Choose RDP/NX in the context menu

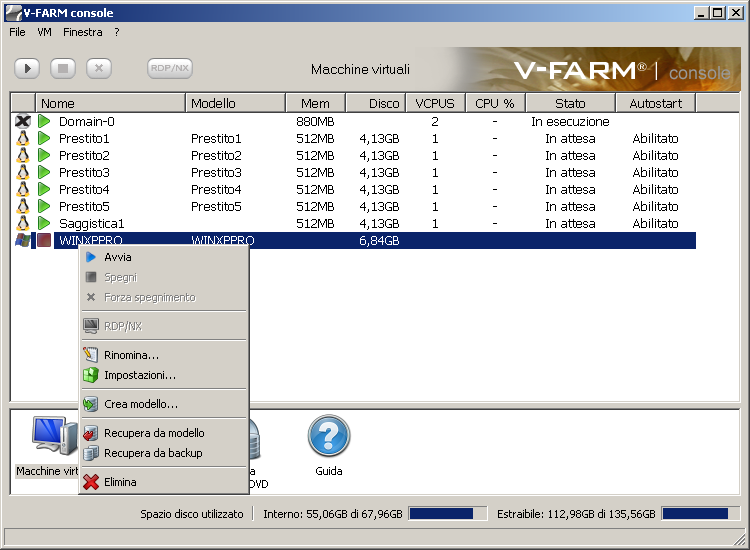(x=164, y=326)
